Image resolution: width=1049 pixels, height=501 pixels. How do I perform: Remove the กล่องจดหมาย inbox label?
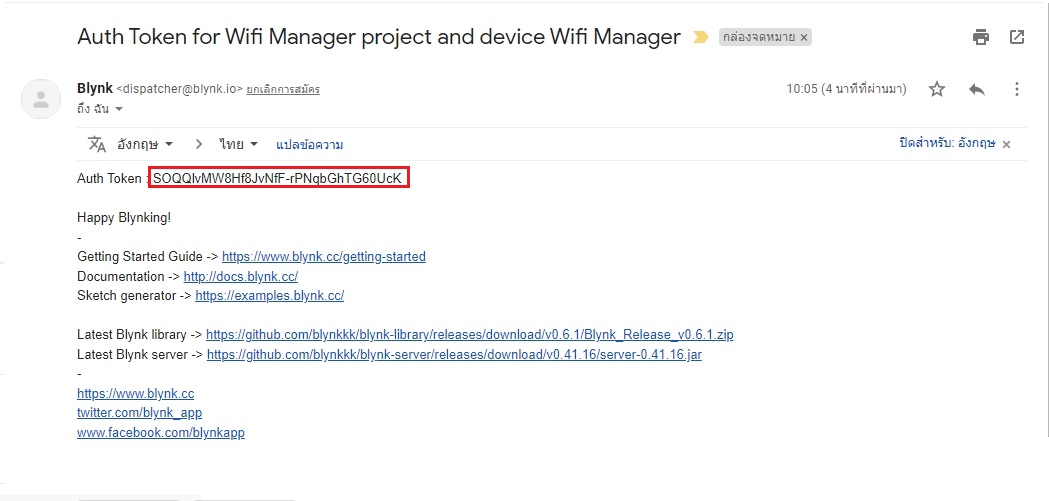[804, 37]
